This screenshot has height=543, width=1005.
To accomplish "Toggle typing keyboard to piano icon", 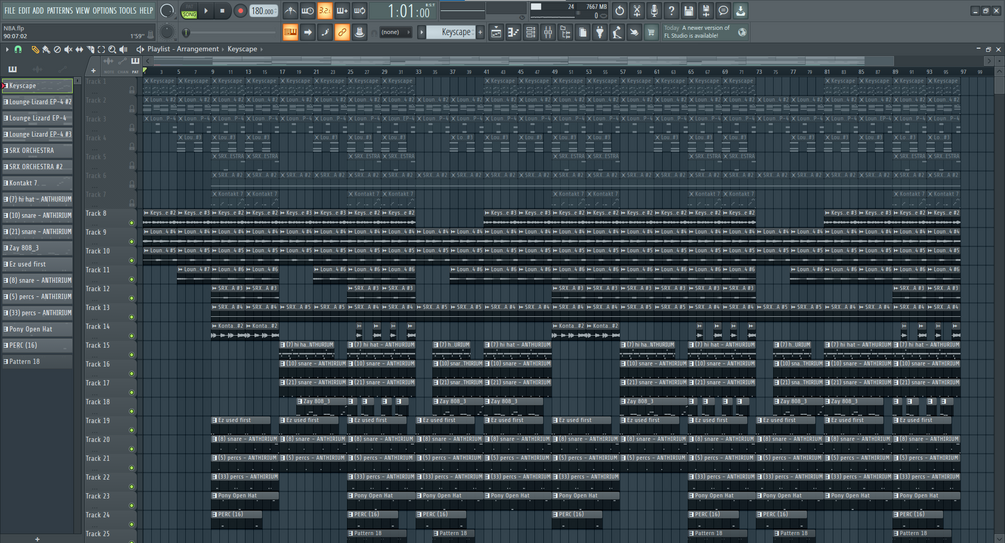I will (290, 32).
